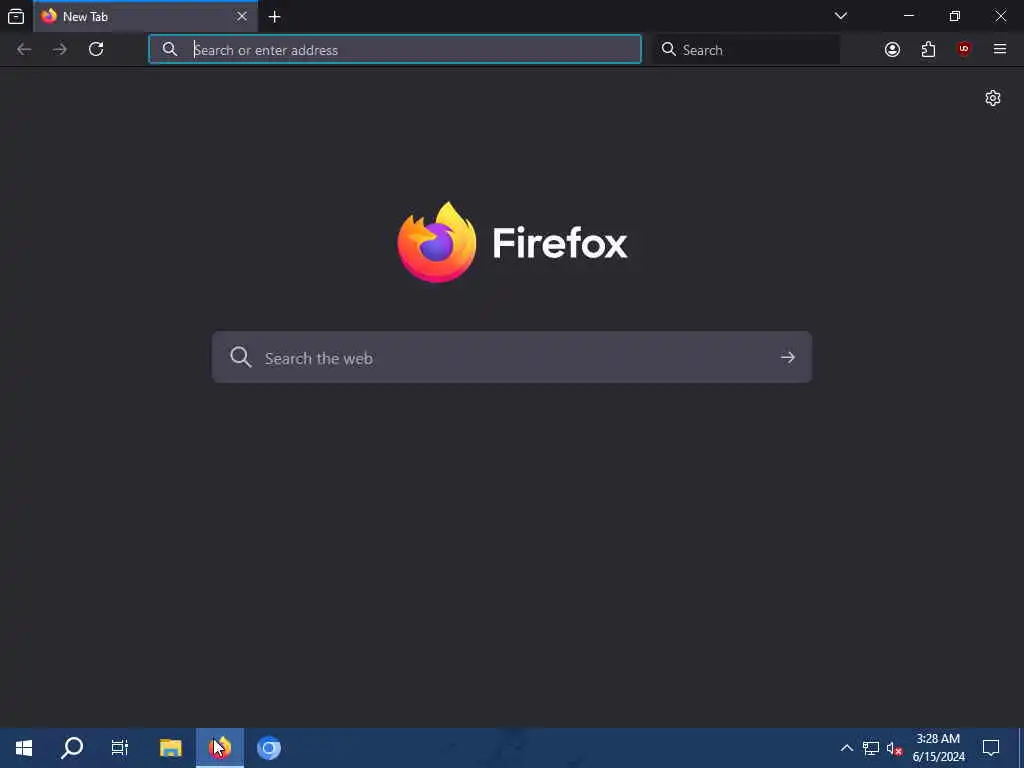Minimize the Firefox window
This screenshot has height=768, width=1024.
pyautogui.click(x=909, y=16)
